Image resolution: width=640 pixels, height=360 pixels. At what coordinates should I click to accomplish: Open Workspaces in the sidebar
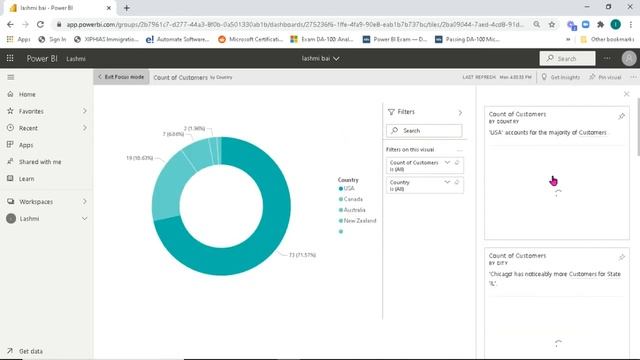click(36, 202)
